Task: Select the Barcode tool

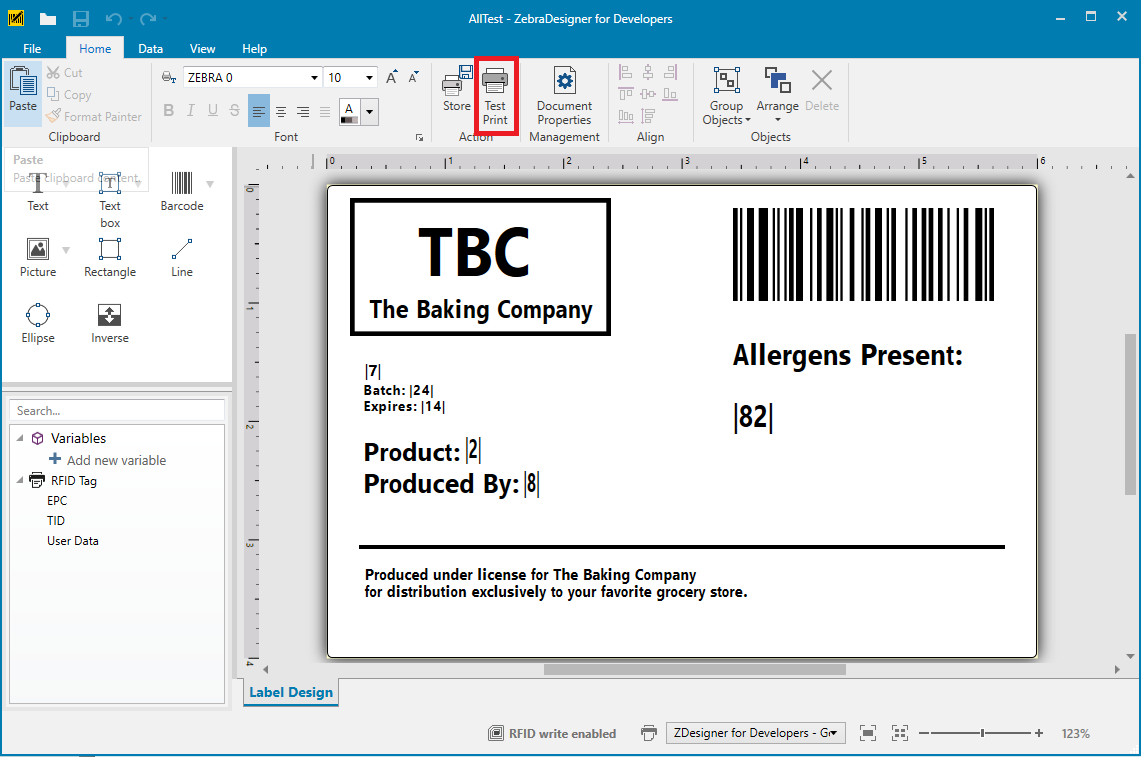Action: (182, 190)
